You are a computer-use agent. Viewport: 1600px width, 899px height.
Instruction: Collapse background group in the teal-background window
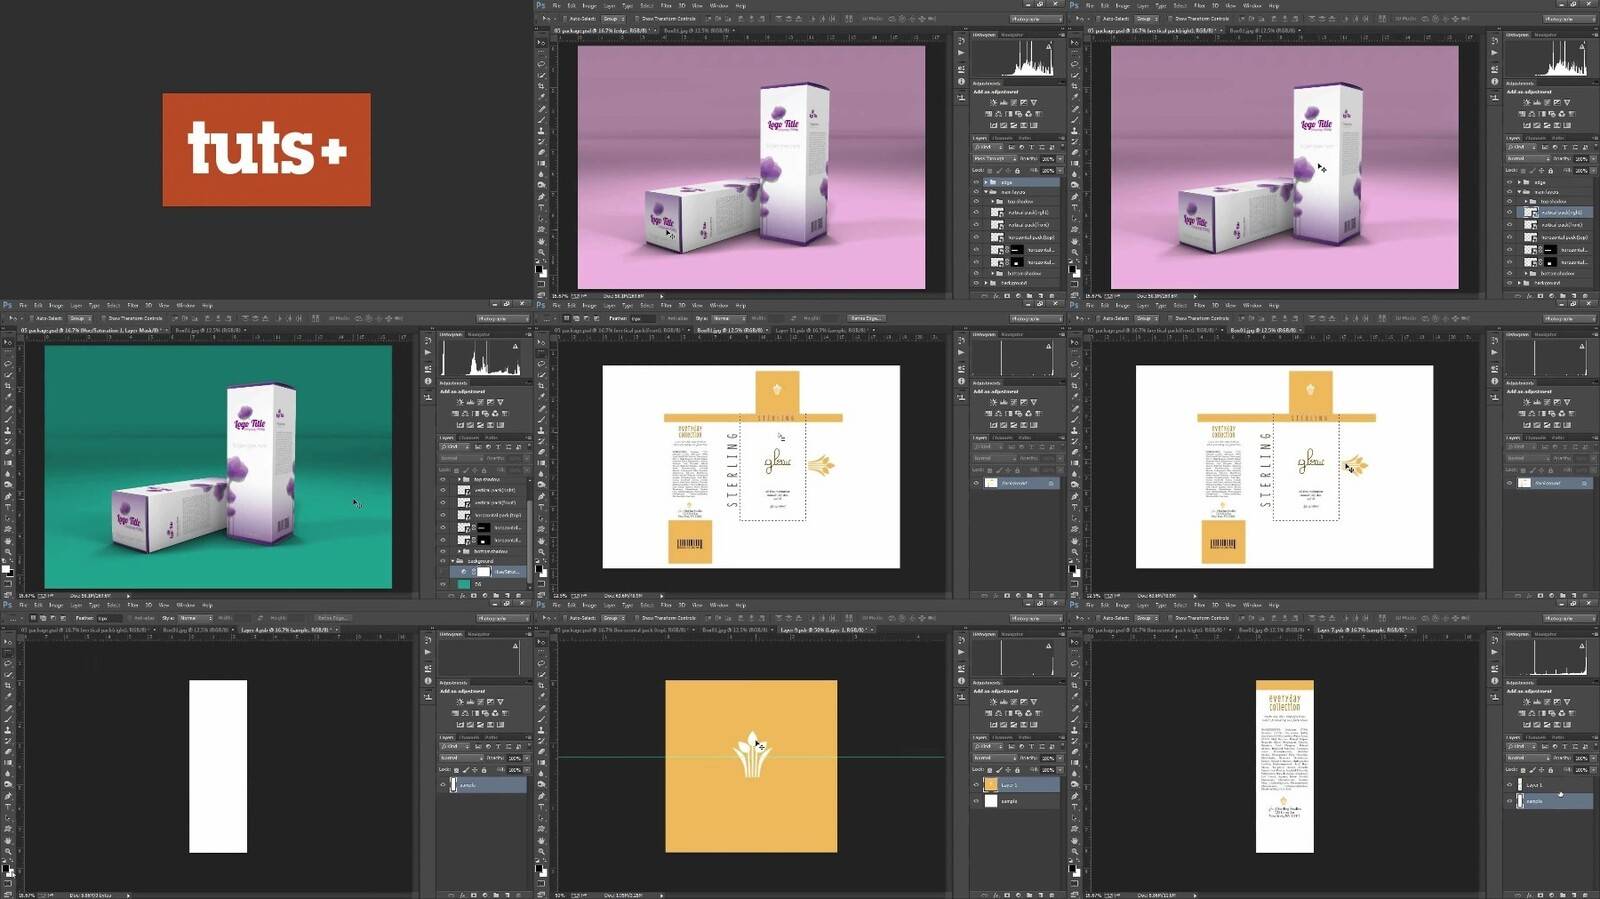pos(452,561)
